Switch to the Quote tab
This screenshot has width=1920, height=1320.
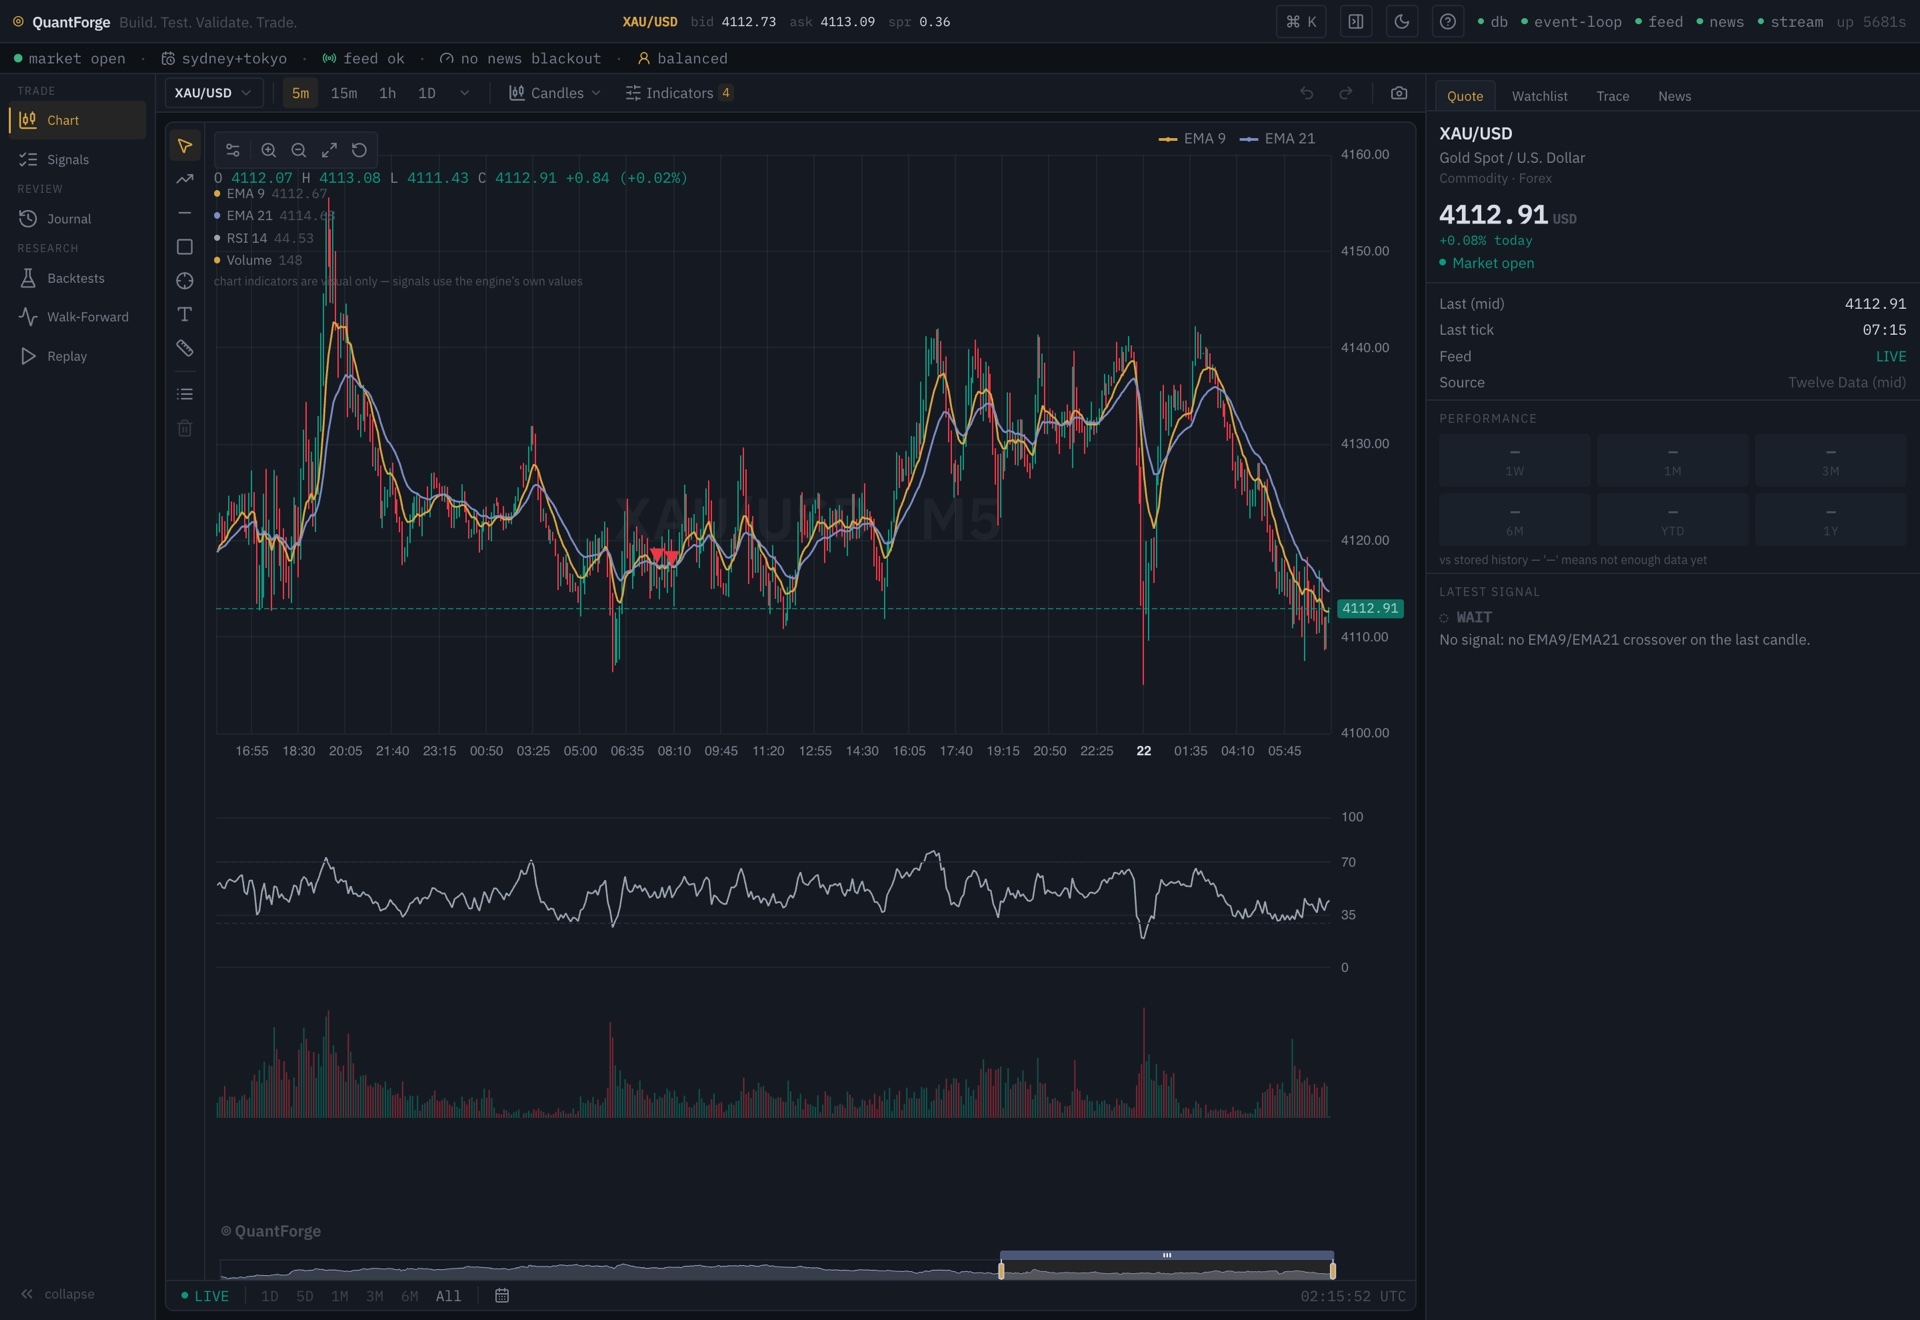coord(1465,96)
